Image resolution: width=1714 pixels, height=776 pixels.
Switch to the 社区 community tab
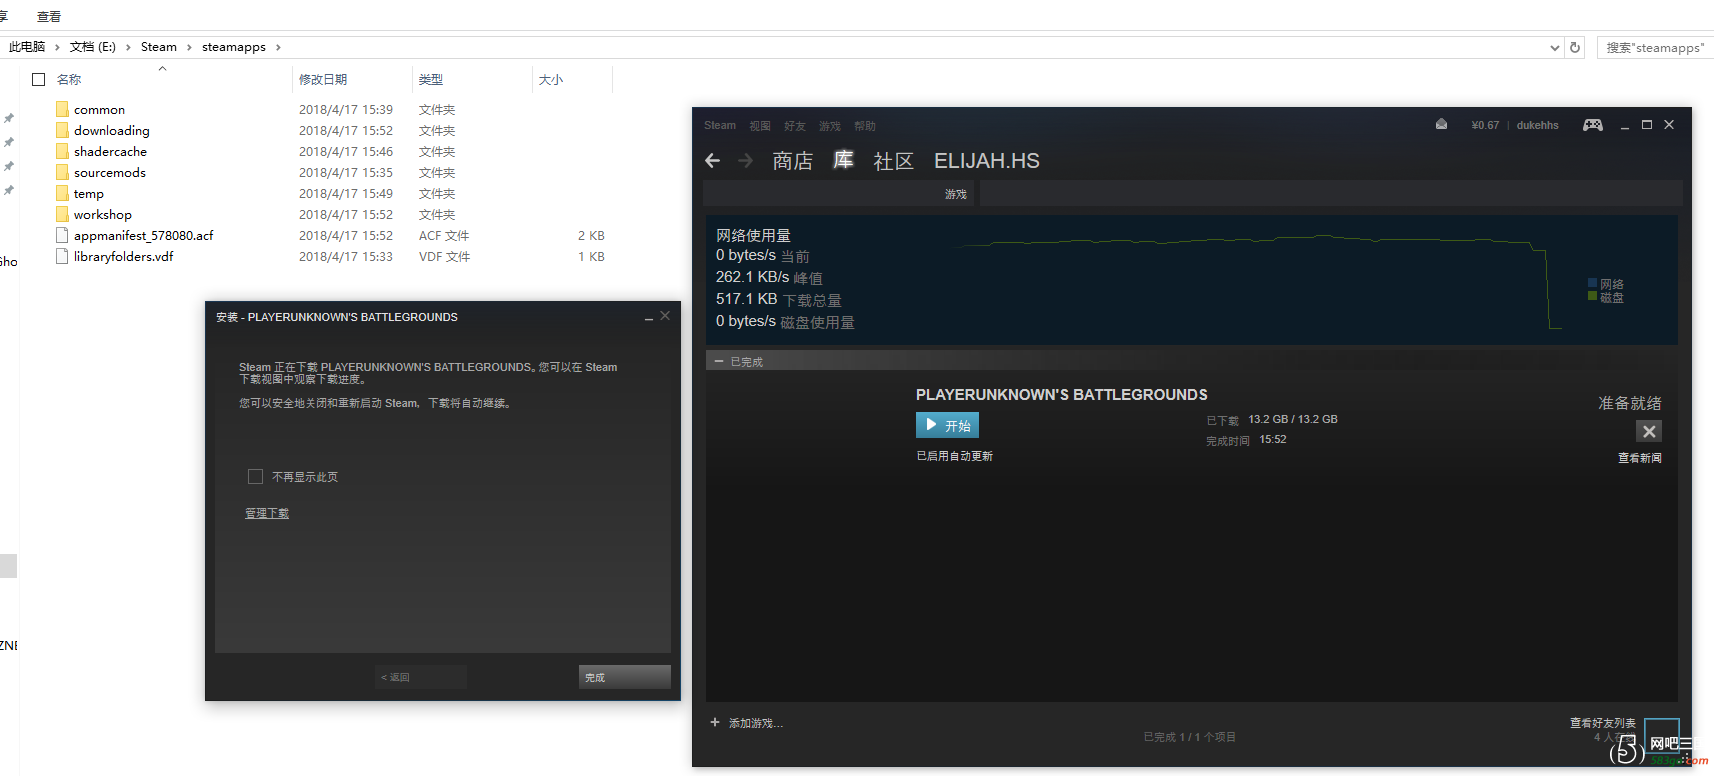coord(893,161)
